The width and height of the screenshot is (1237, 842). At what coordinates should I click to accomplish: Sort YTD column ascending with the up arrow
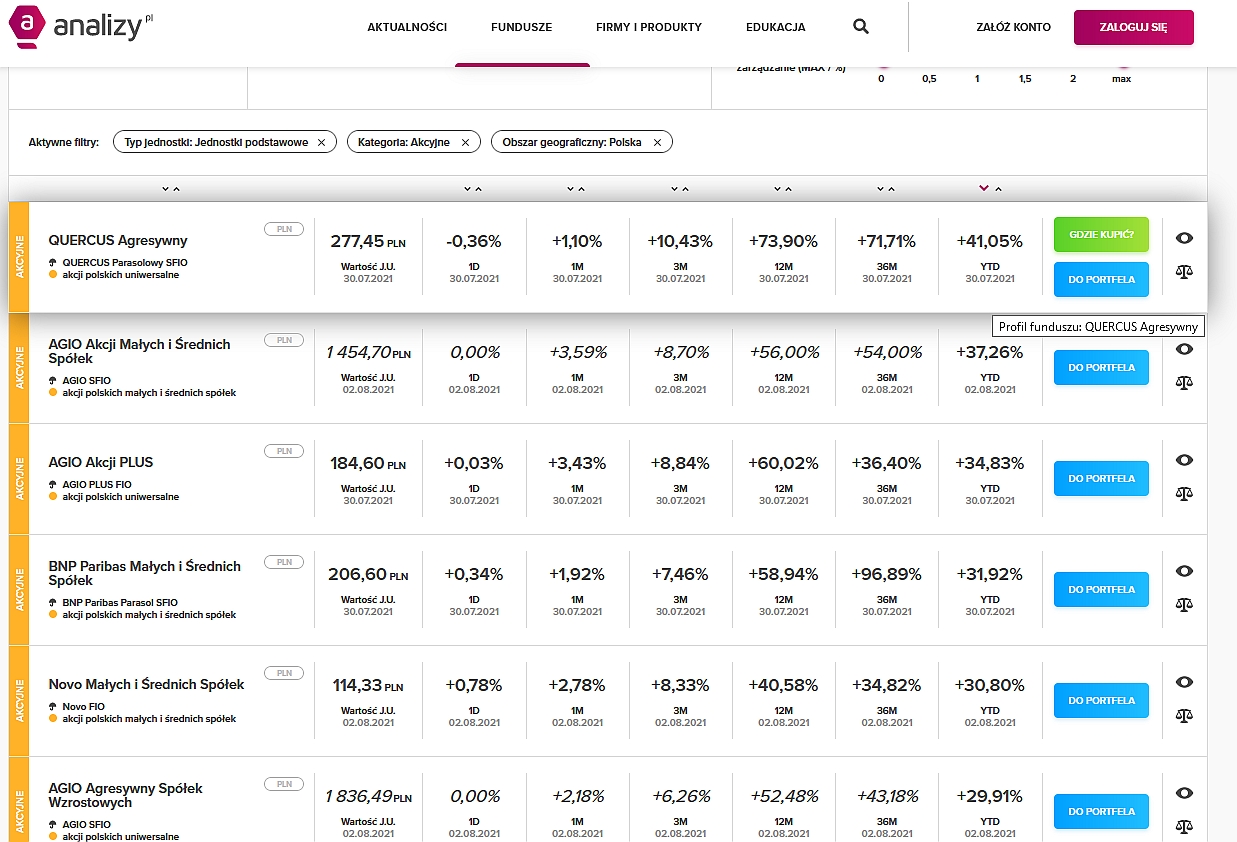[x=997, y=188]
